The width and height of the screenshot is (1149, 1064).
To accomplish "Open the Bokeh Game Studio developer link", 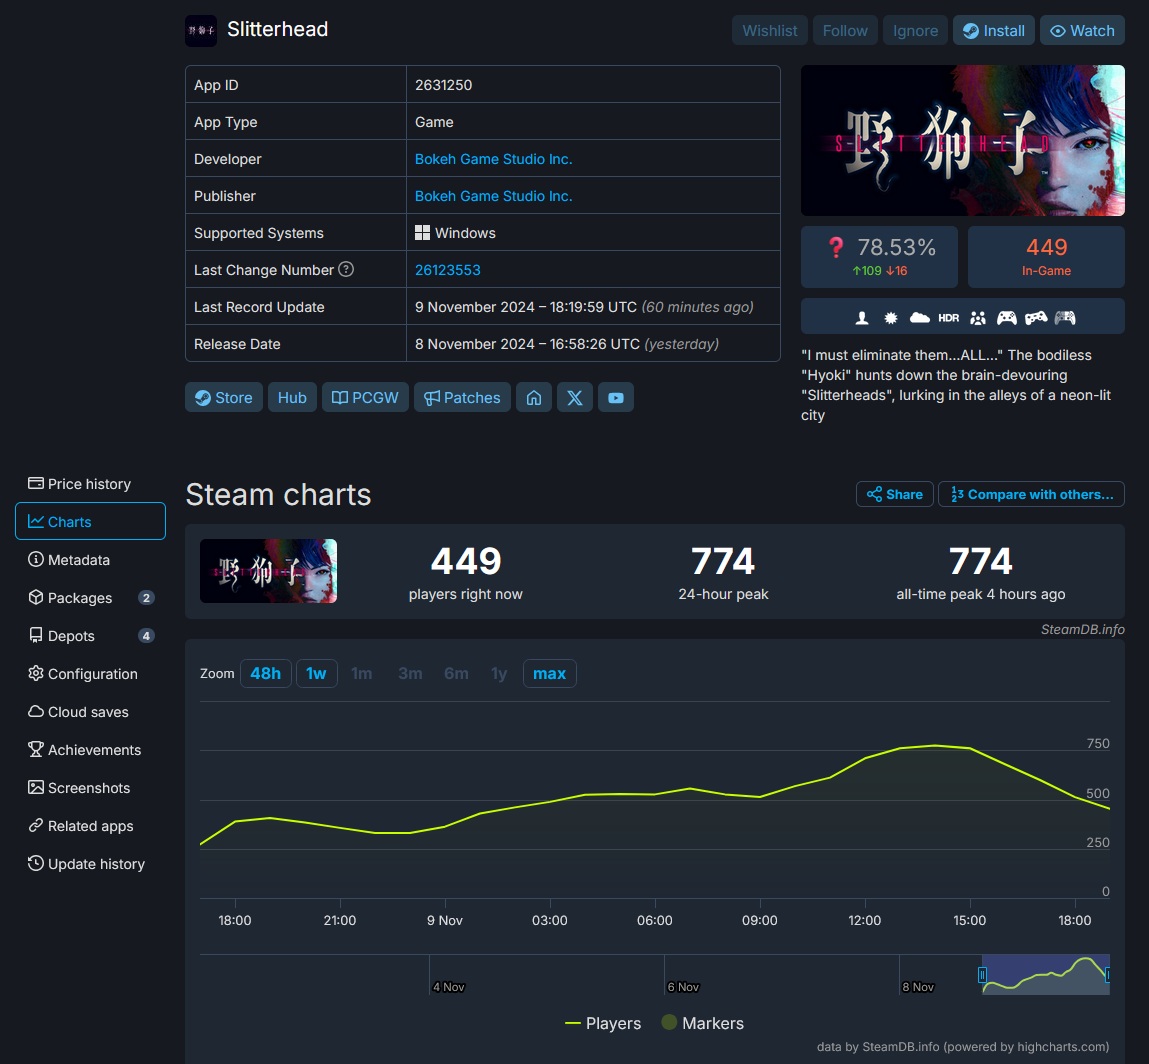I will click(x=493, y=159).
